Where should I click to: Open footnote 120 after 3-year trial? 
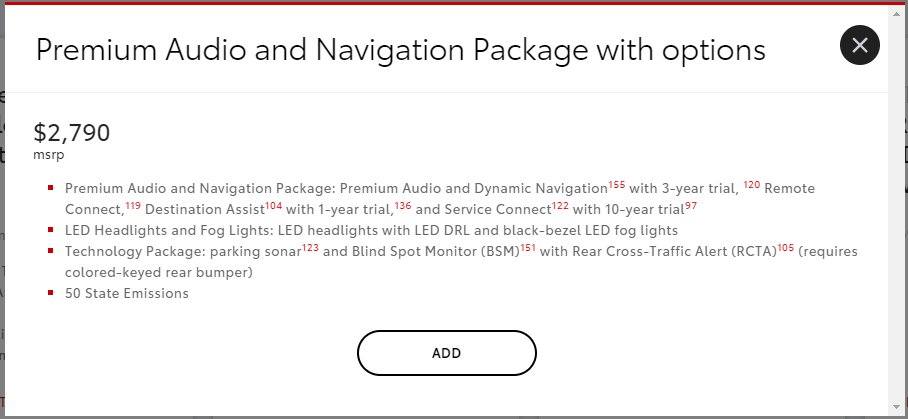[x=752, y=185]
